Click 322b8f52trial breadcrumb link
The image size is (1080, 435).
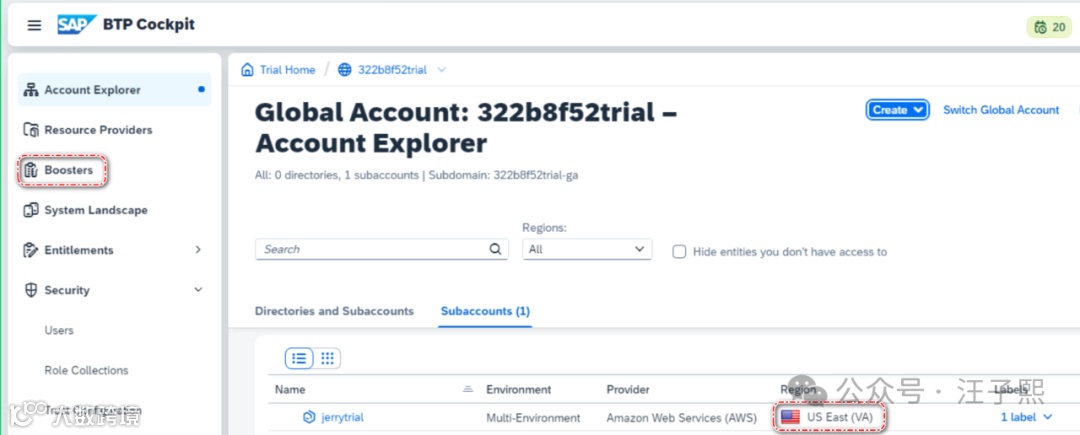pyautogui.click(x=392, y=70)
